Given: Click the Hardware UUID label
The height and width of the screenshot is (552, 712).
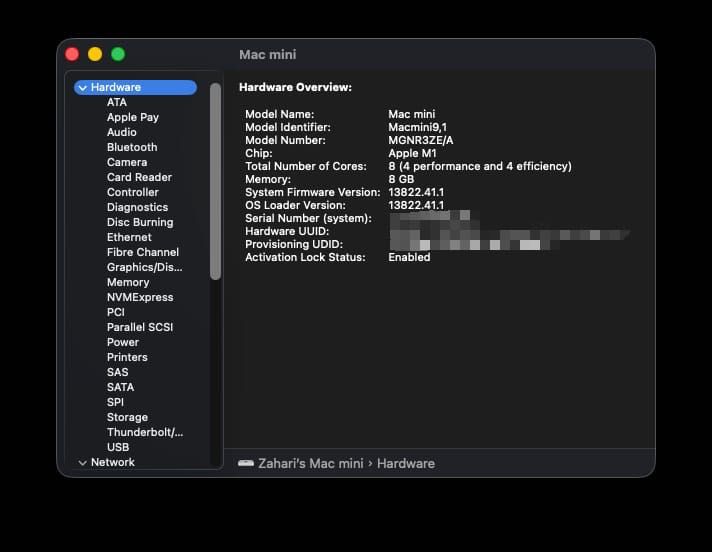Looking at the screenshot, I should [x=287, y=232].
